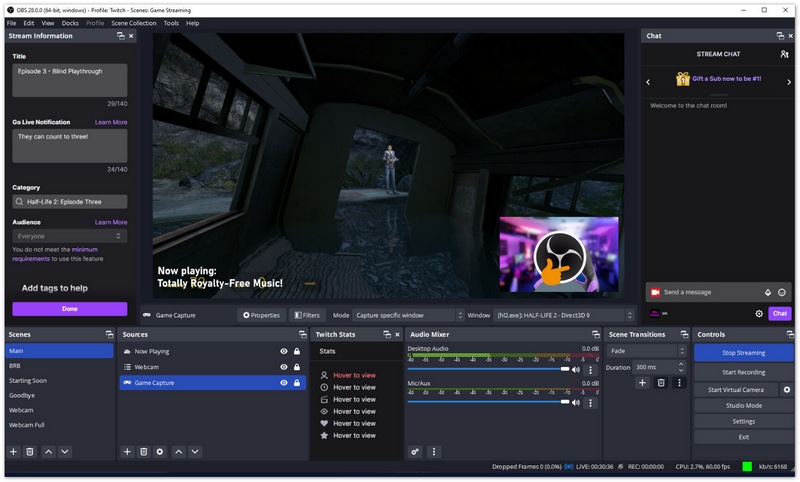Delete selected source with trash icon
The image size is (800, 482).
pos(144,452)
